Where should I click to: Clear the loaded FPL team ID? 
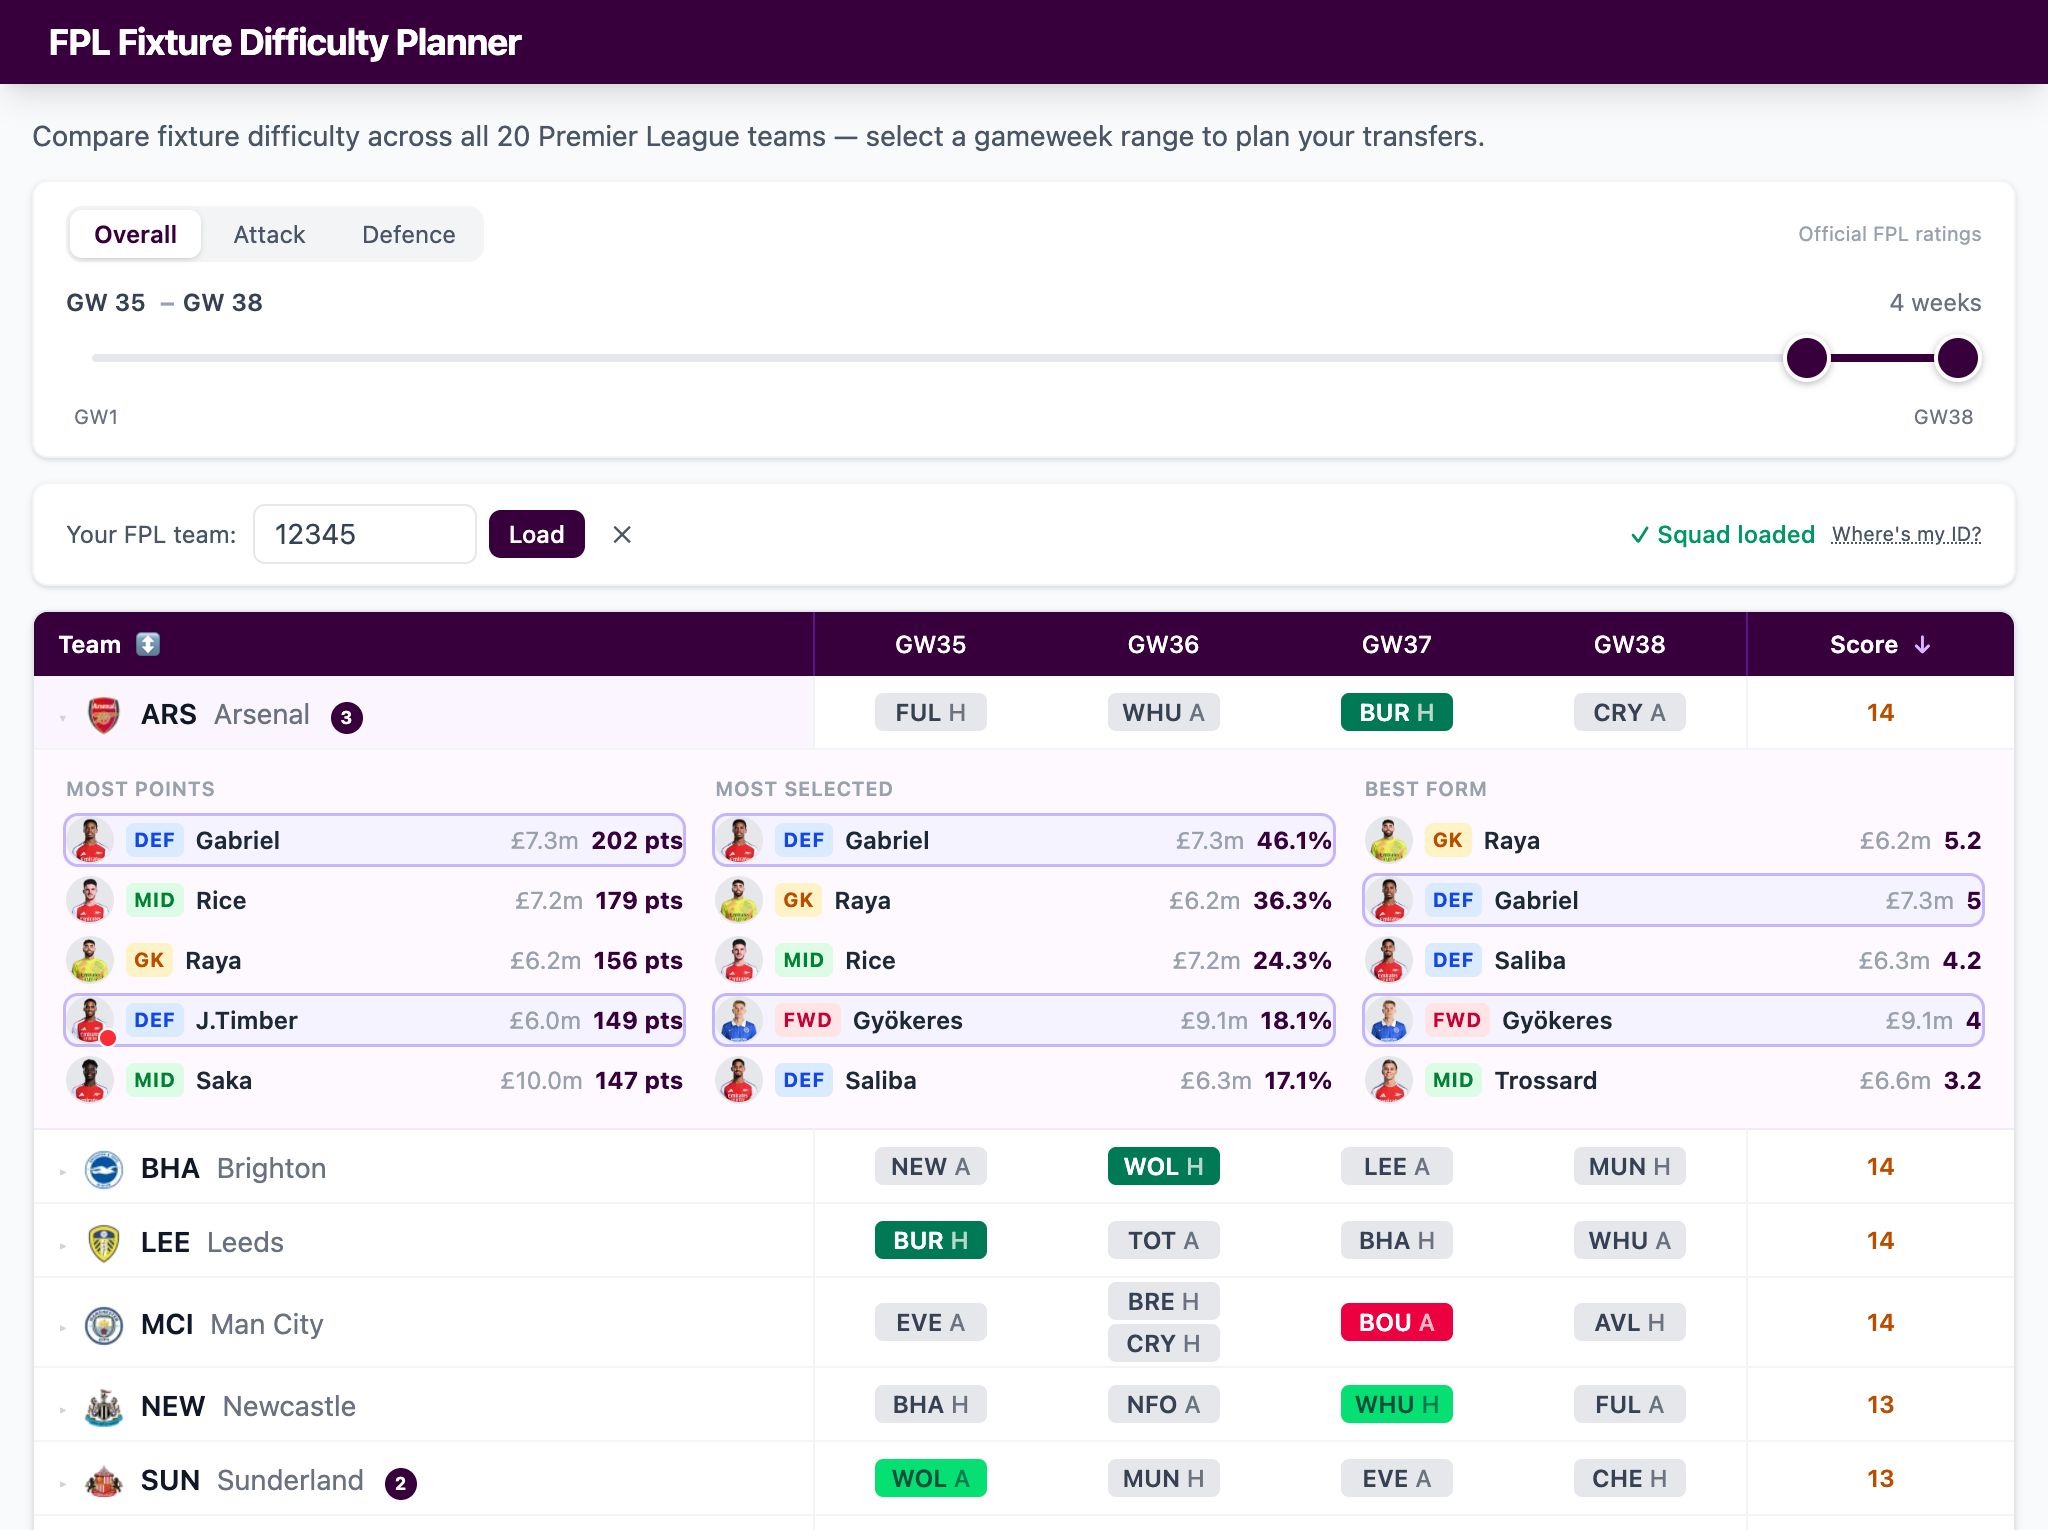622,535
